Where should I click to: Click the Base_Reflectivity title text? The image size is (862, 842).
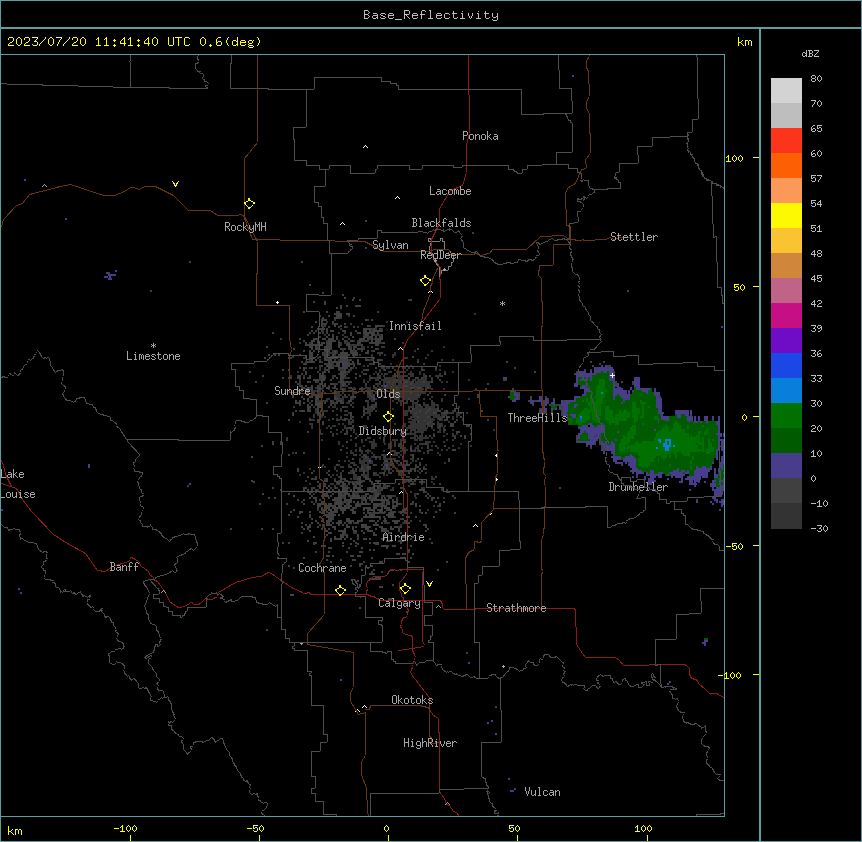[x=431, y=15]
